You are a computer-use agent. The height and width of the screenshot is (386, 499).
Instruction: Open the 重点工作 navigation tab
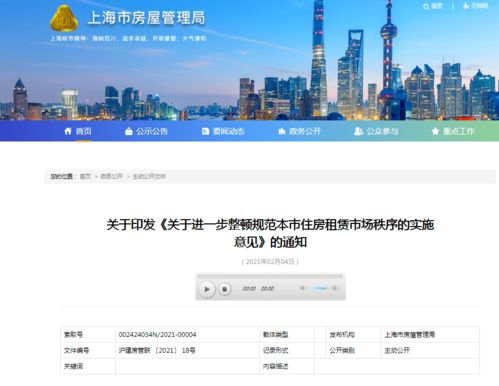coord(458,131)
